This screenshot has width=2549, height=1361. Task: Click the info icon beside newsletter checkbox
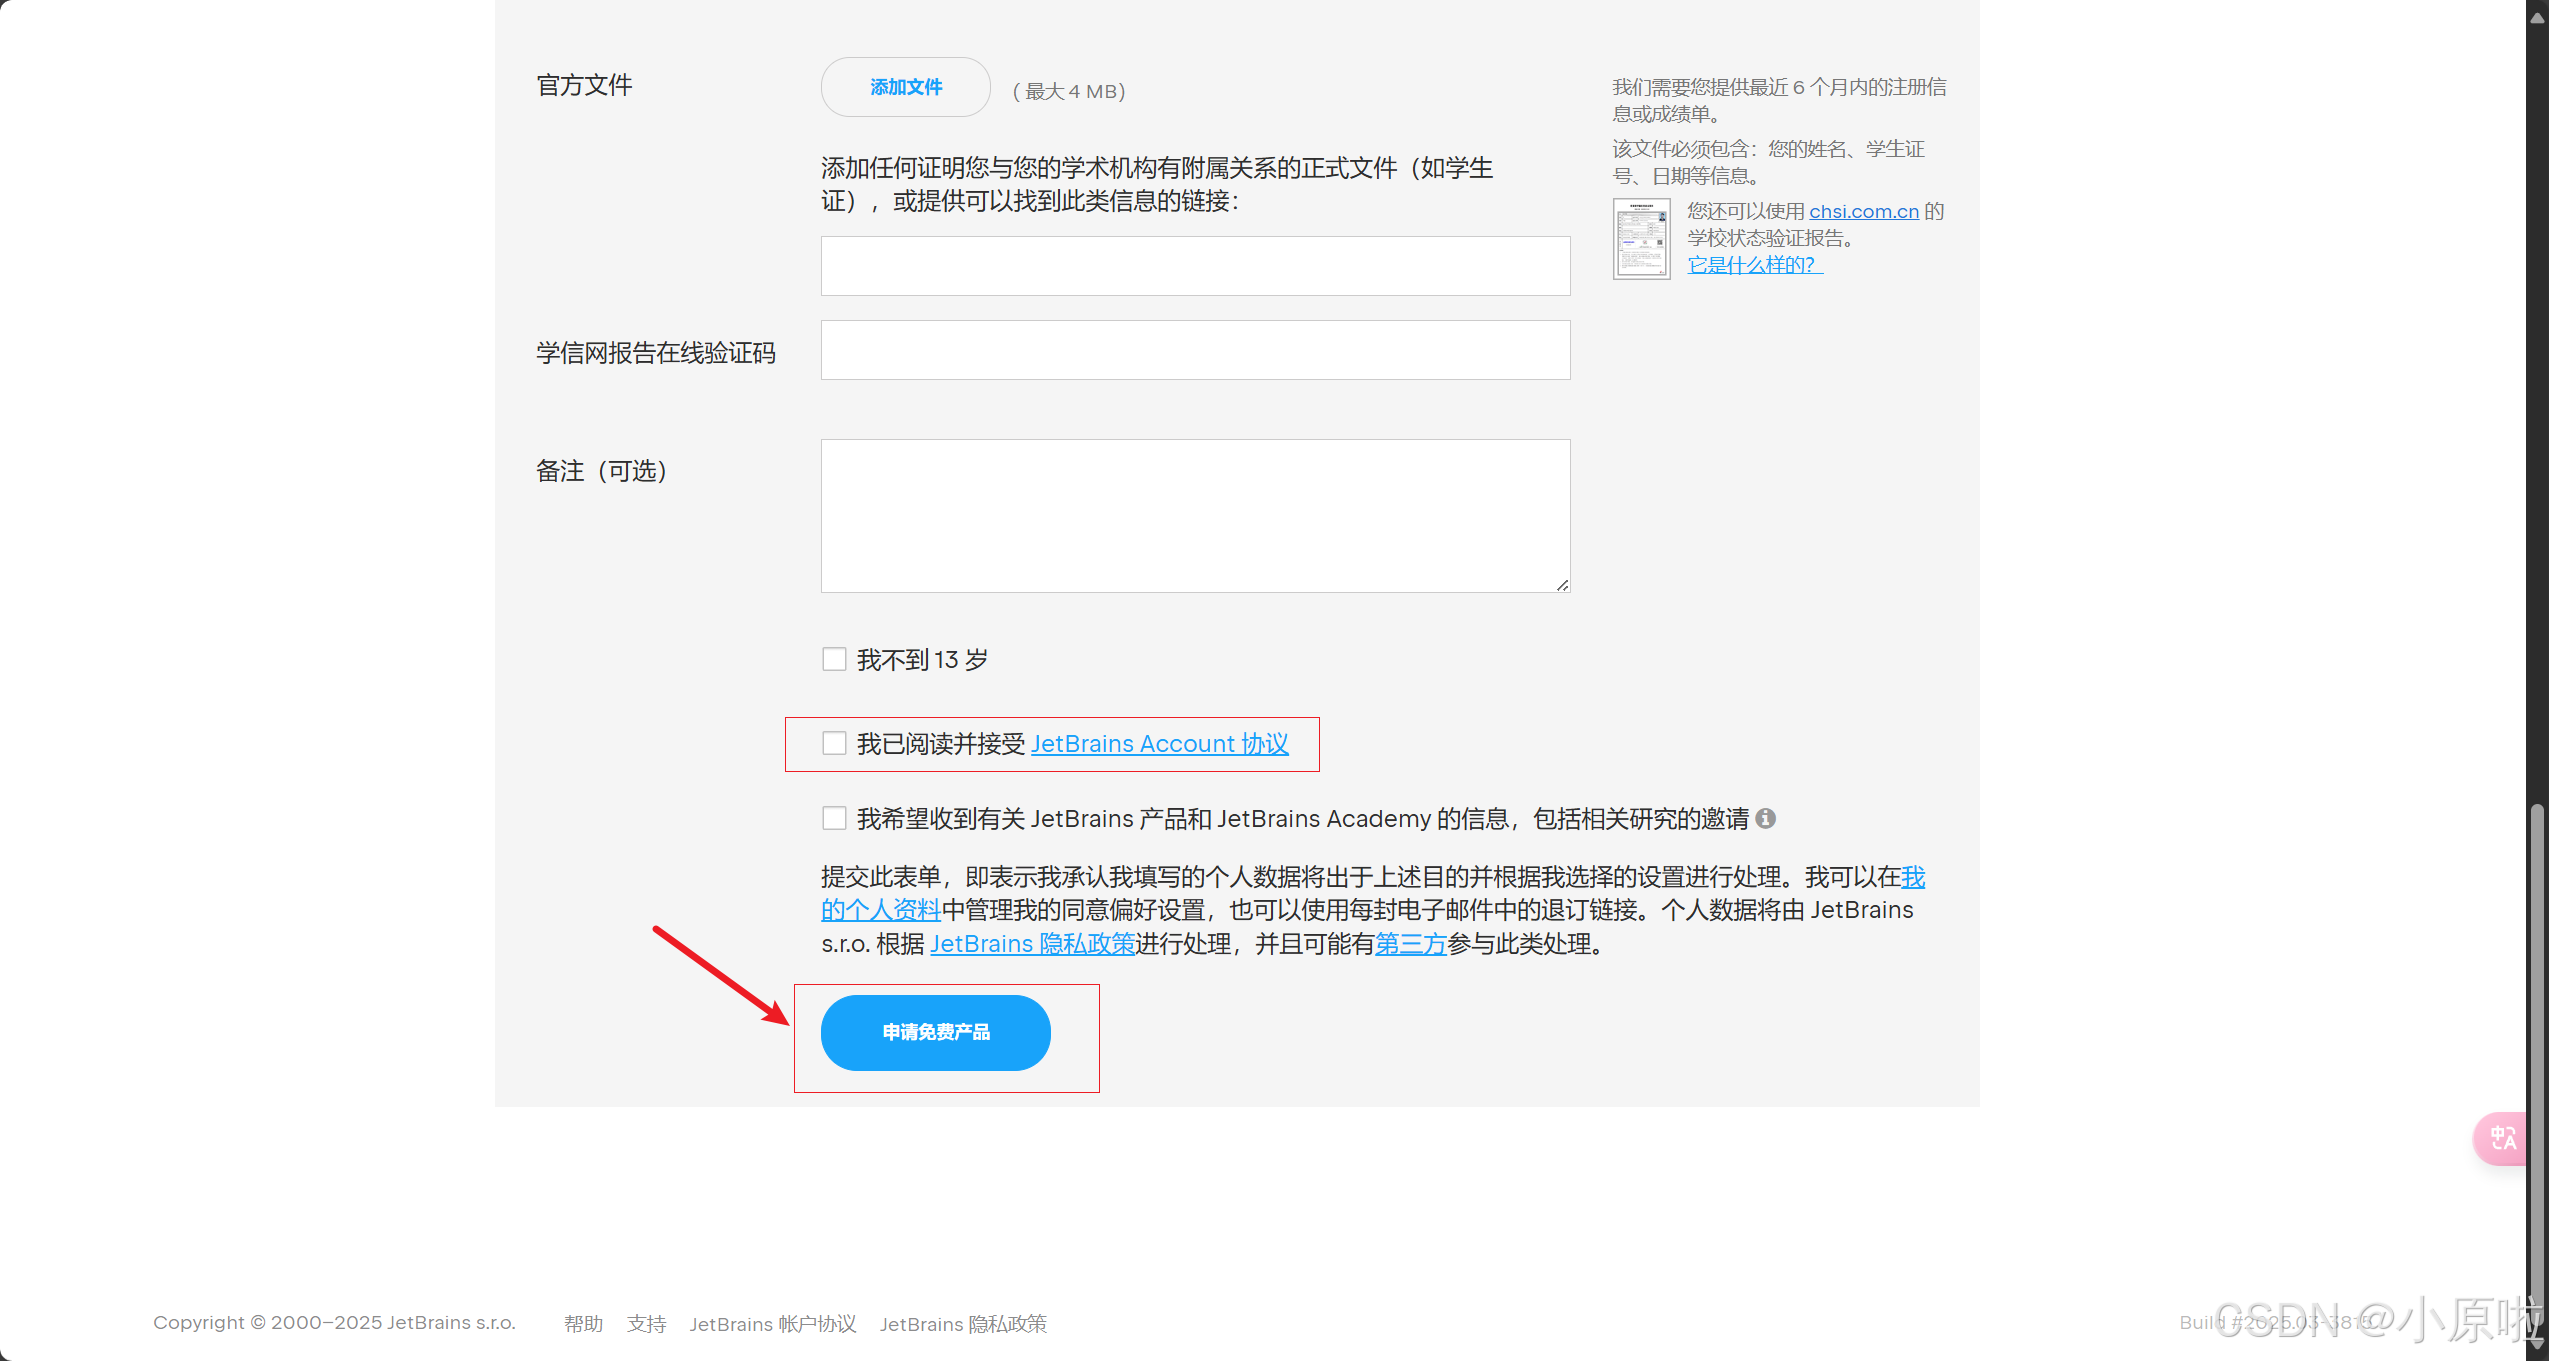[x=1766, y=819]
